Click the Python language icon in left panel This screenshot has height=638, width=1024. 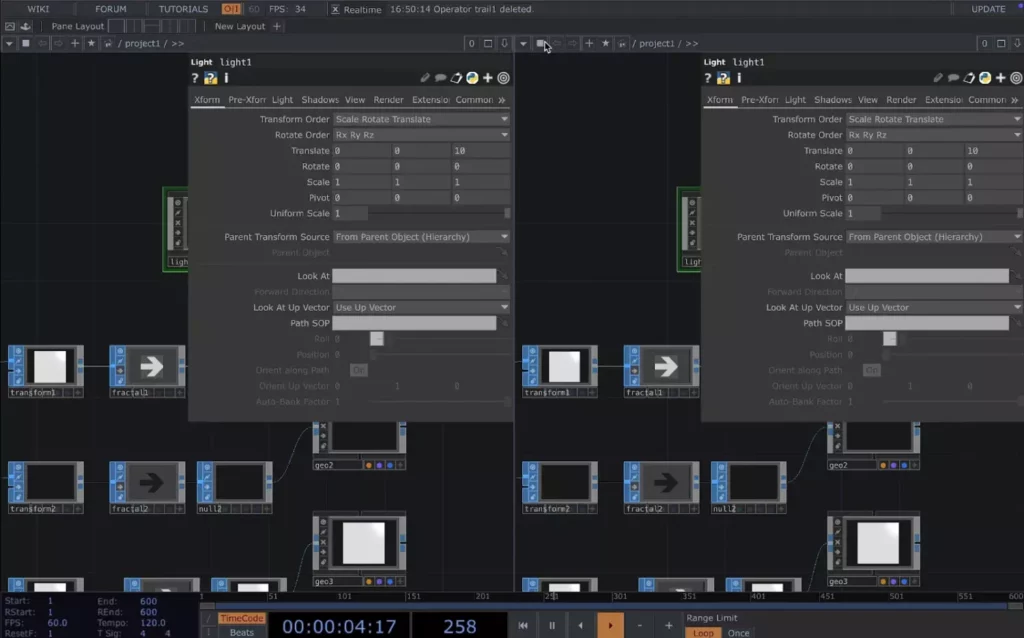tap(472, 78)
